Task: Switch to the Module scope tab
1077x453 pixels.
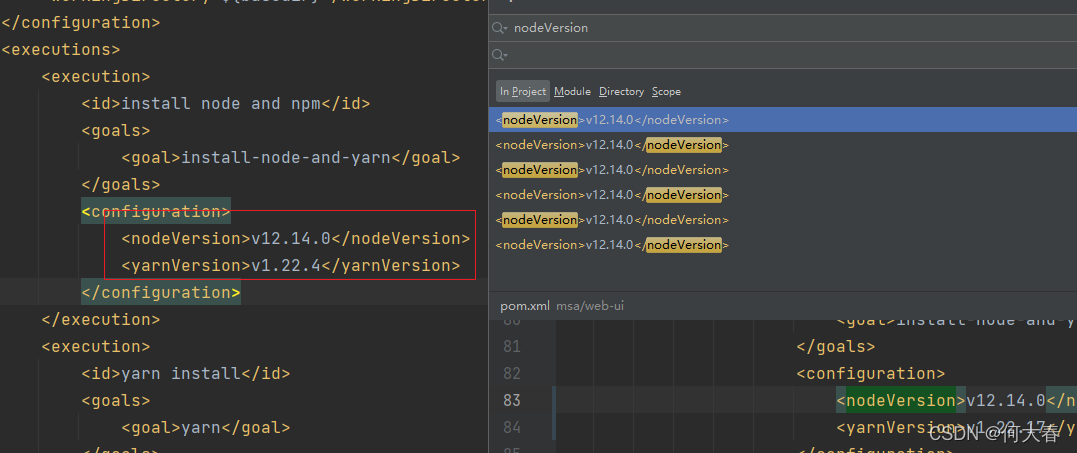Action: pos(572,91)
